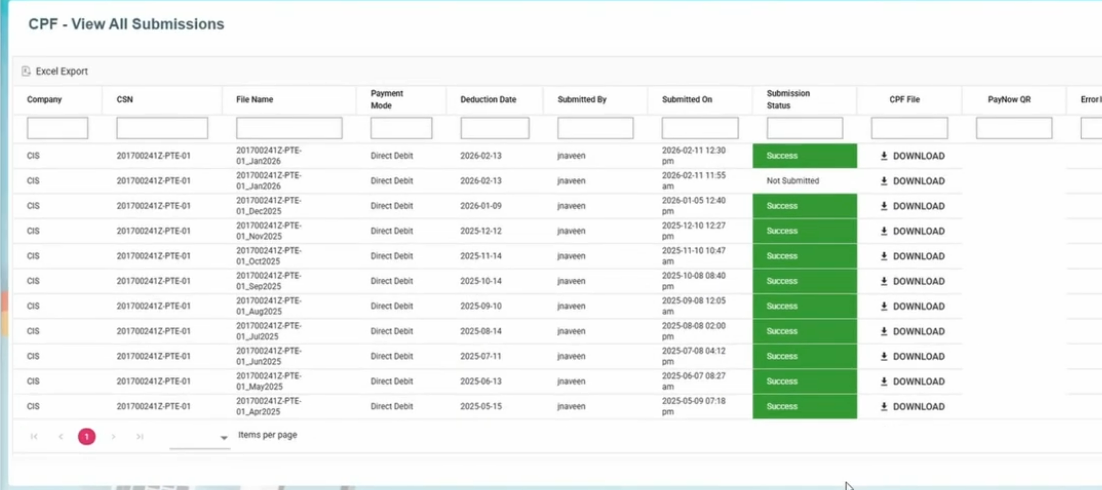
Task: Download the Dec2025 CPF file
Action: [911, 206]
